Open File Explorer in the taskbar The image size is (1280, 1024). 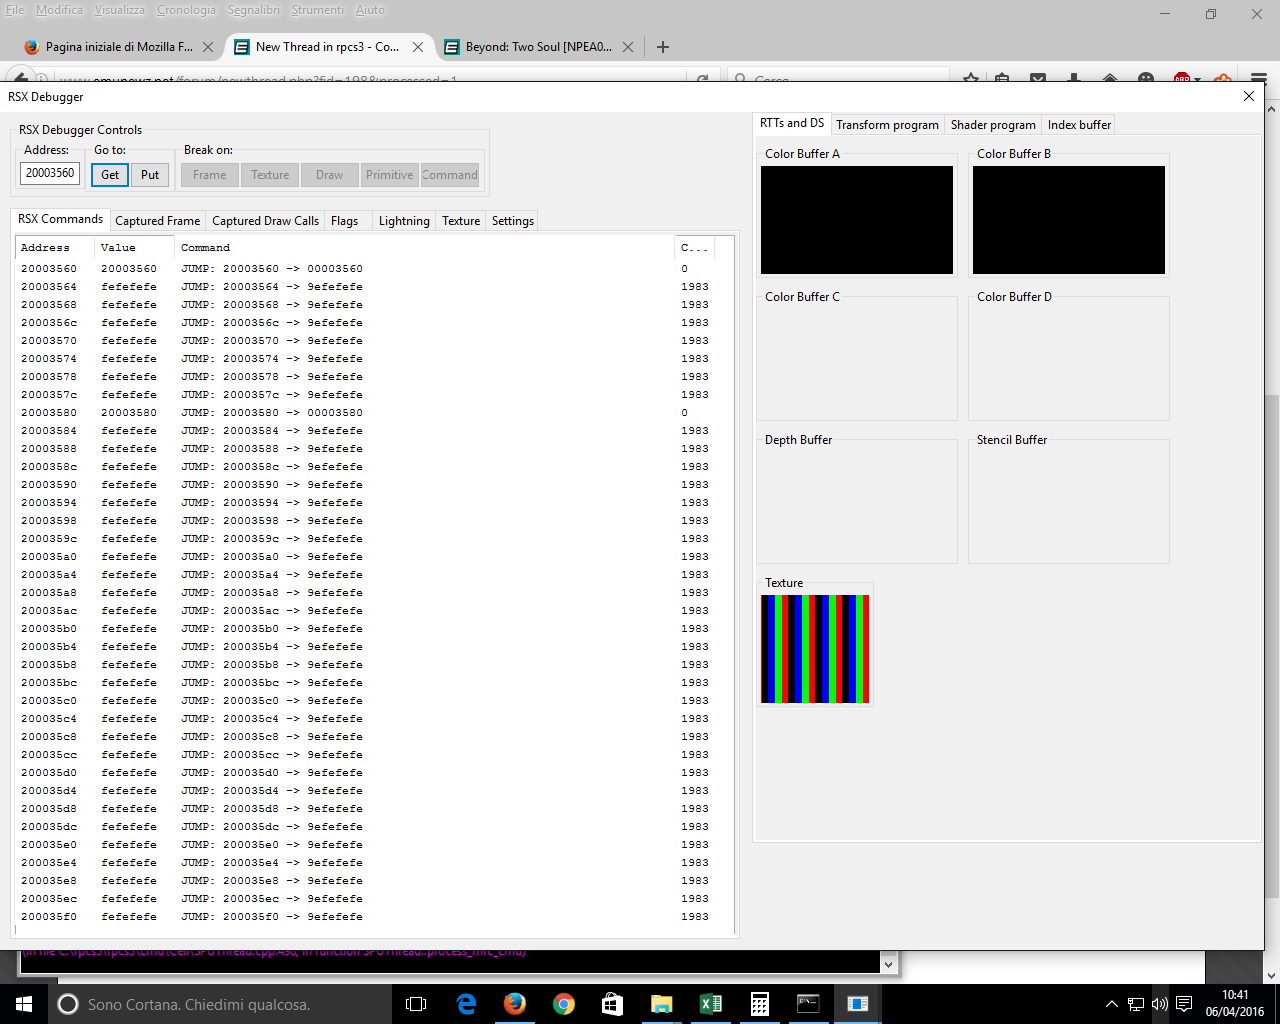pyautogui.click(x=662, y=1004)
